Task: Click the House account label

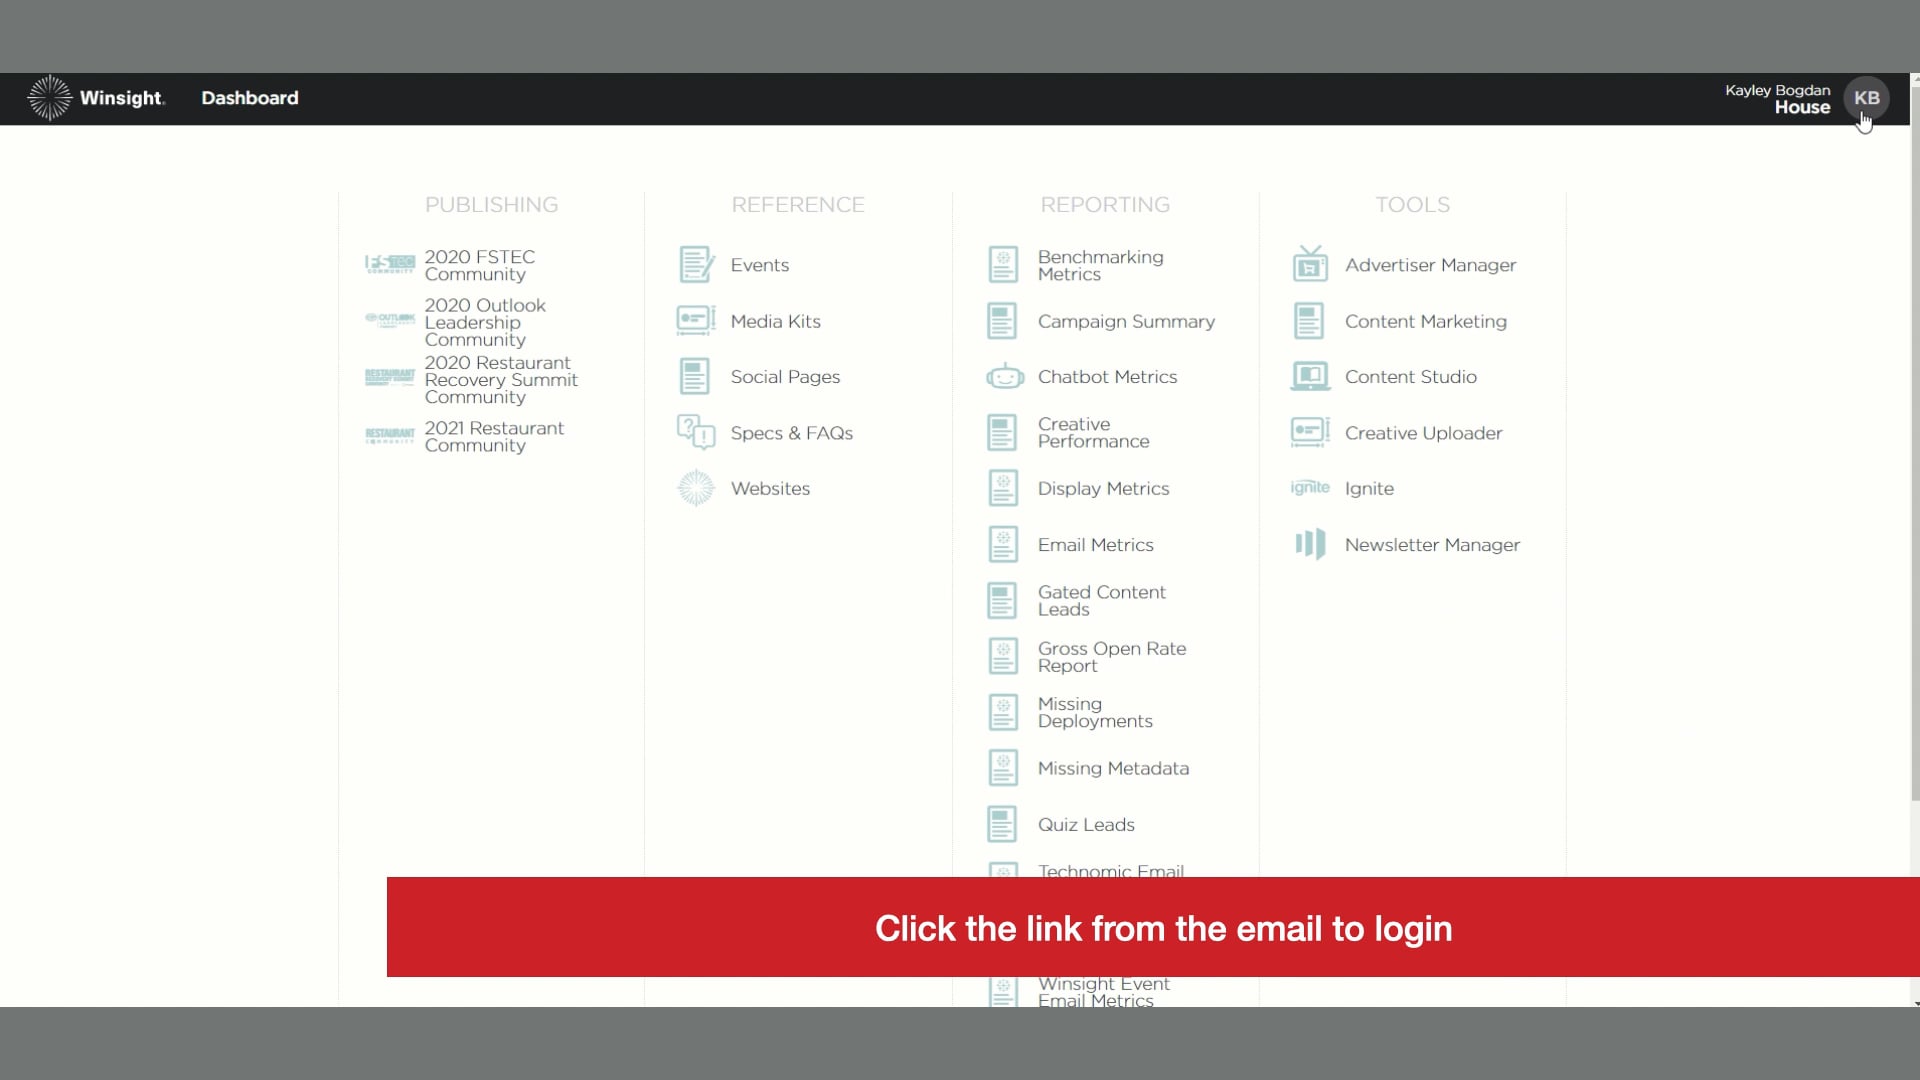Action: coord(1802,107)
